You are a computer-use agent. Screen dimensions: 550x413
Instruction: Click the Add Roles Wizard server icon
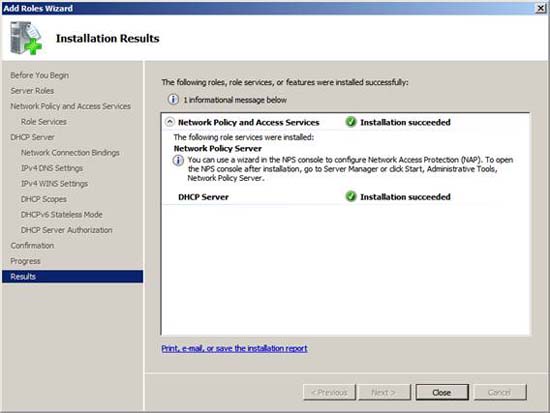point(26,38)
